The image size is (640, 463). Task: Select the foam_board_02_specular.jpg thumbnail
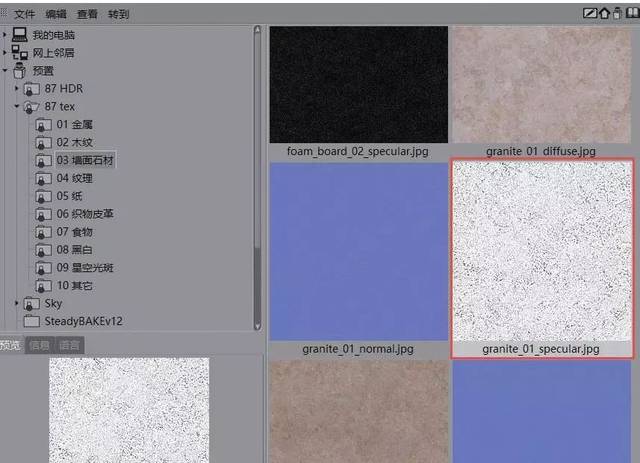358,91
